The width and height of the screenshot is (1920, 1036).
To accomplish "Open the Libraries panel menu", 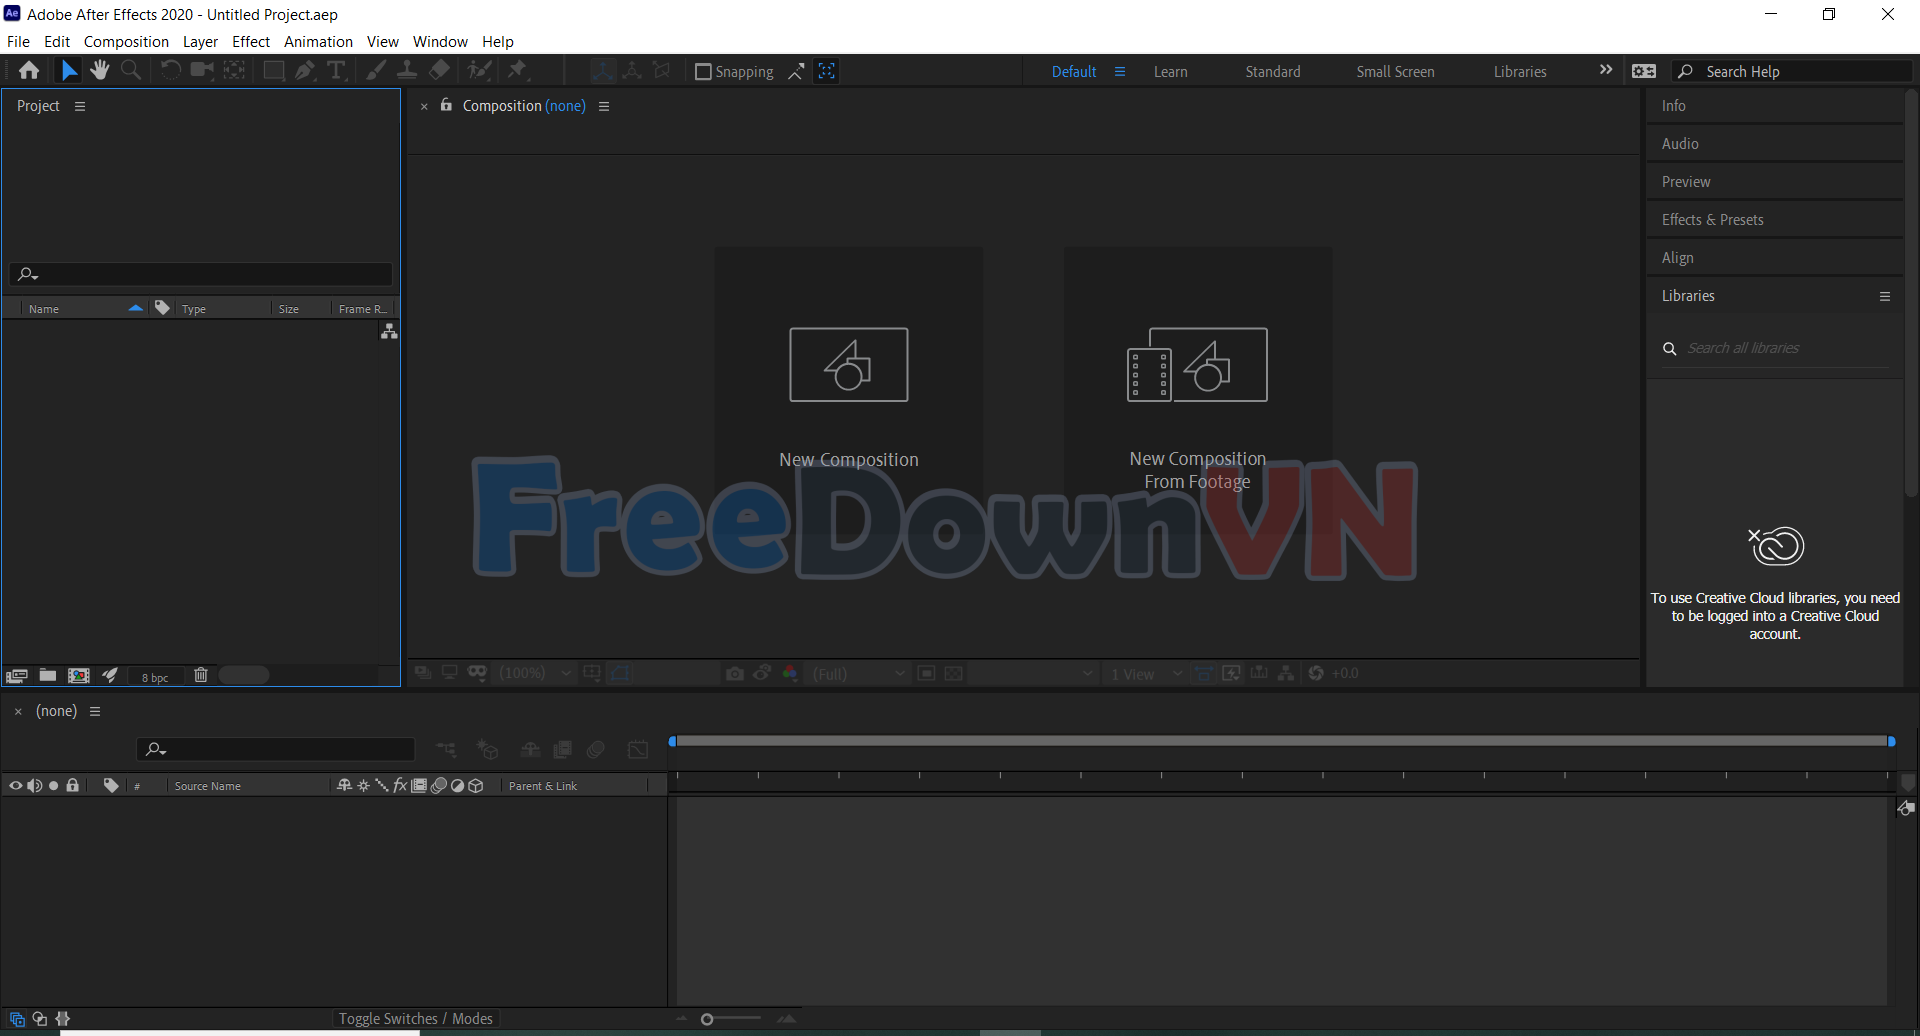I will (1884, 296).
